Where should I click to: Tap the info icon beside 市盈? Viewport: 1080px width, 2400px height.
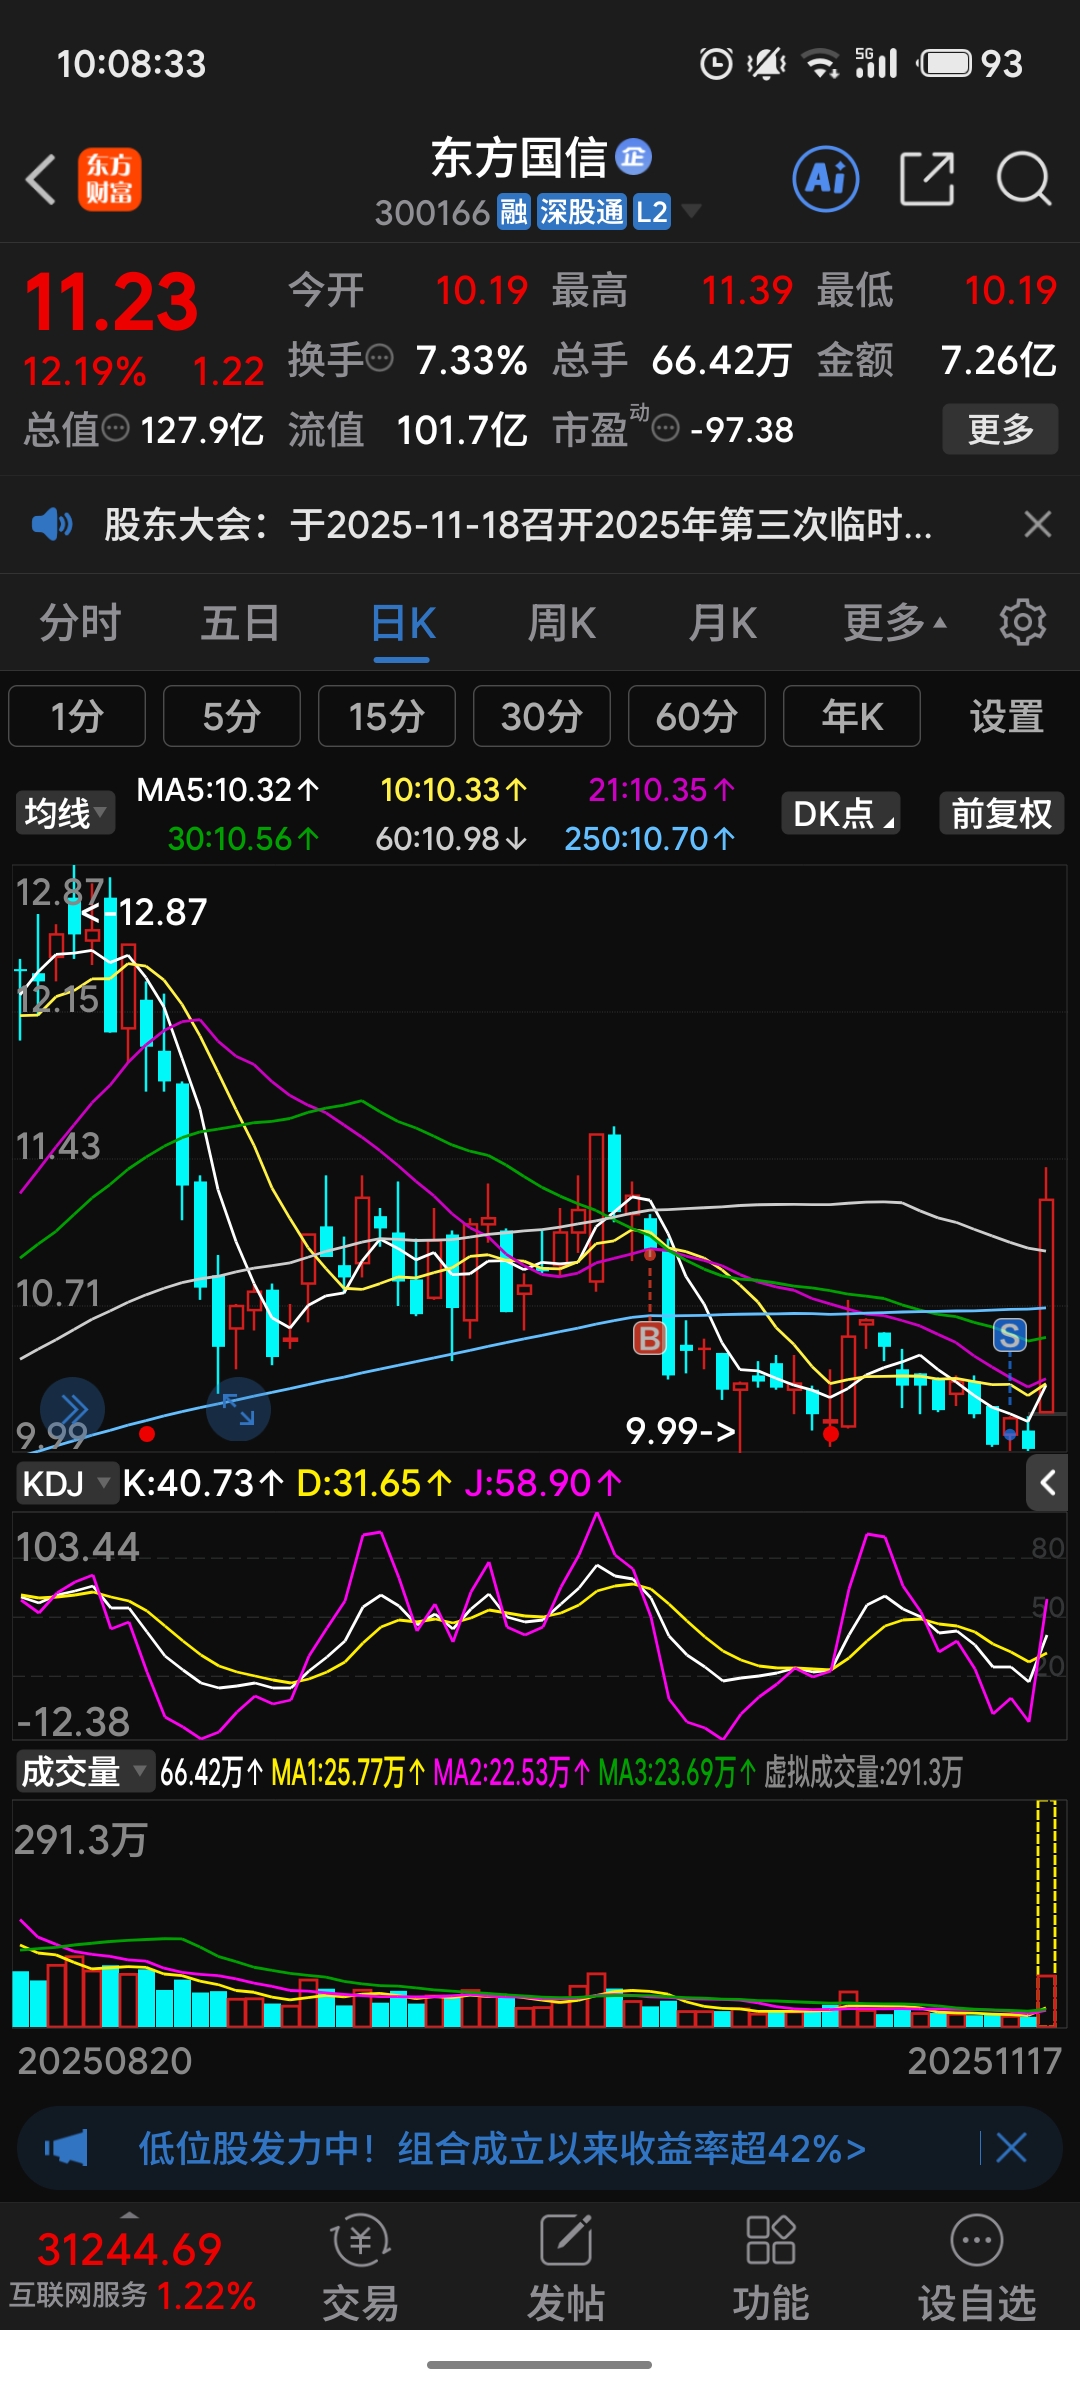point(666,429)
